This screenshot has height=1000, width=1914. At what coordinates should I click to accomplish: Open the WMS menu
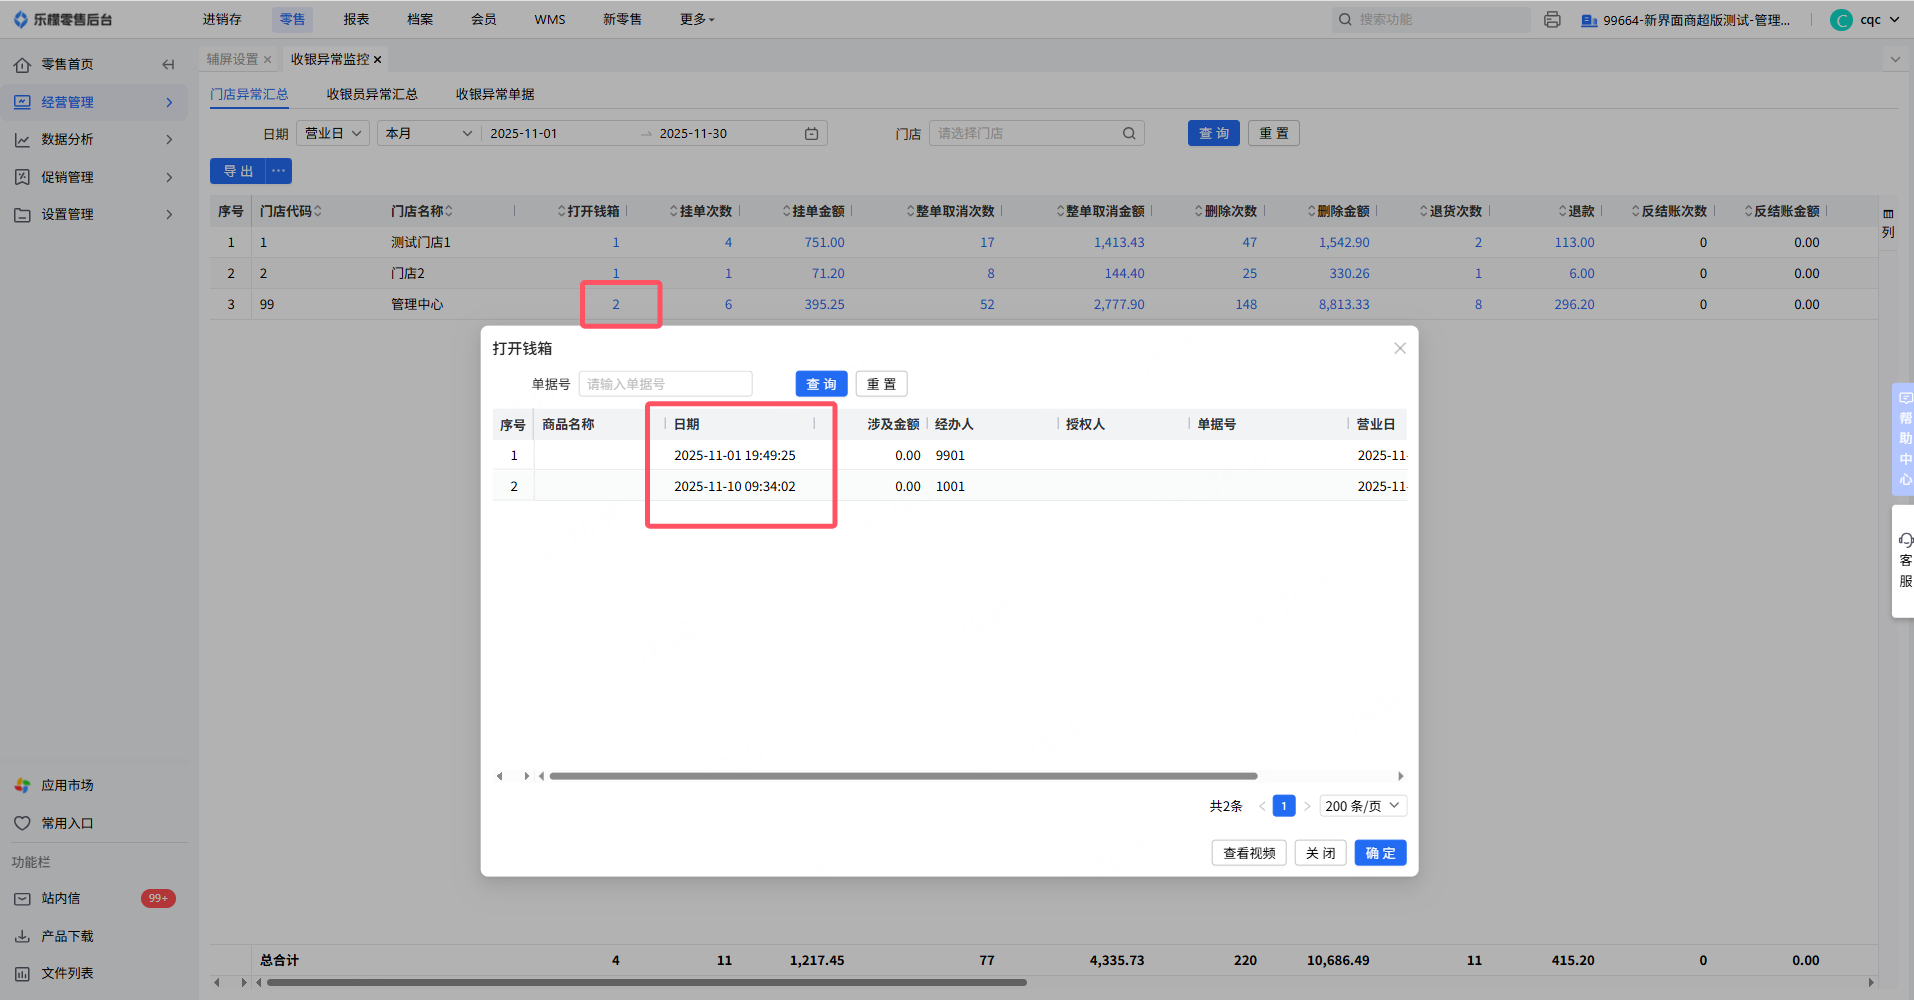[x=550, y=20]
